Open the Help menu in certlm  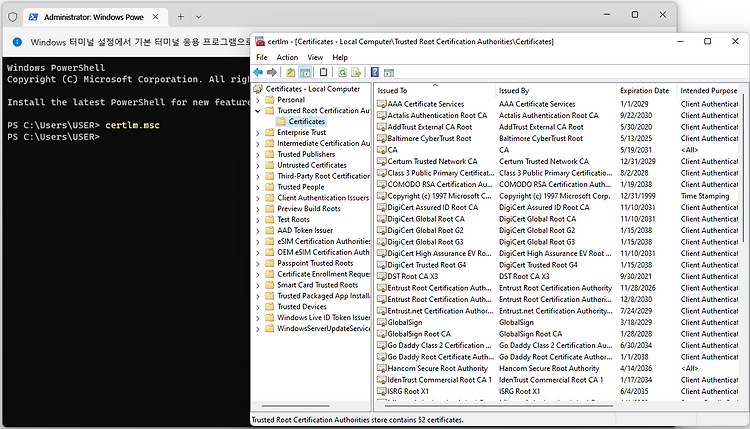[x=340, y=57]
